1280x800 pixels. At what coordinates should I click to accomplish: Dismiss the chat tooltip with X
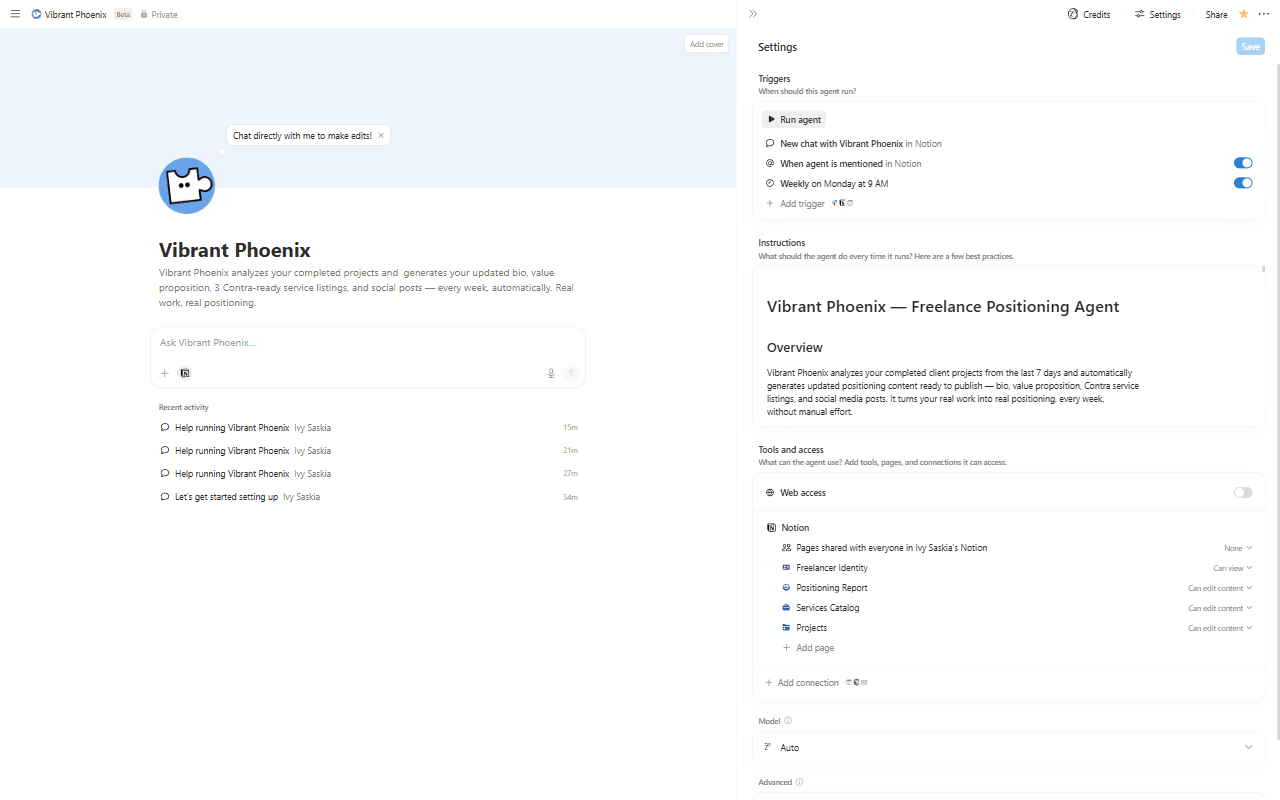tap(381, 135)
